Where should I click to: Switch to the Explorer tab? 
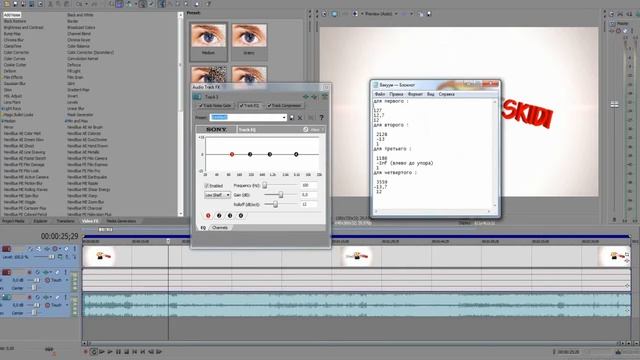40,221
